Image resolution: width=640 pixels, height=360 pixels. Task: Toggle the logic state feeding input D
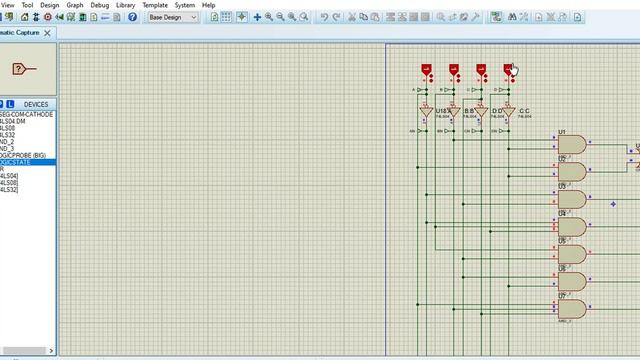[x=508, y=70]
